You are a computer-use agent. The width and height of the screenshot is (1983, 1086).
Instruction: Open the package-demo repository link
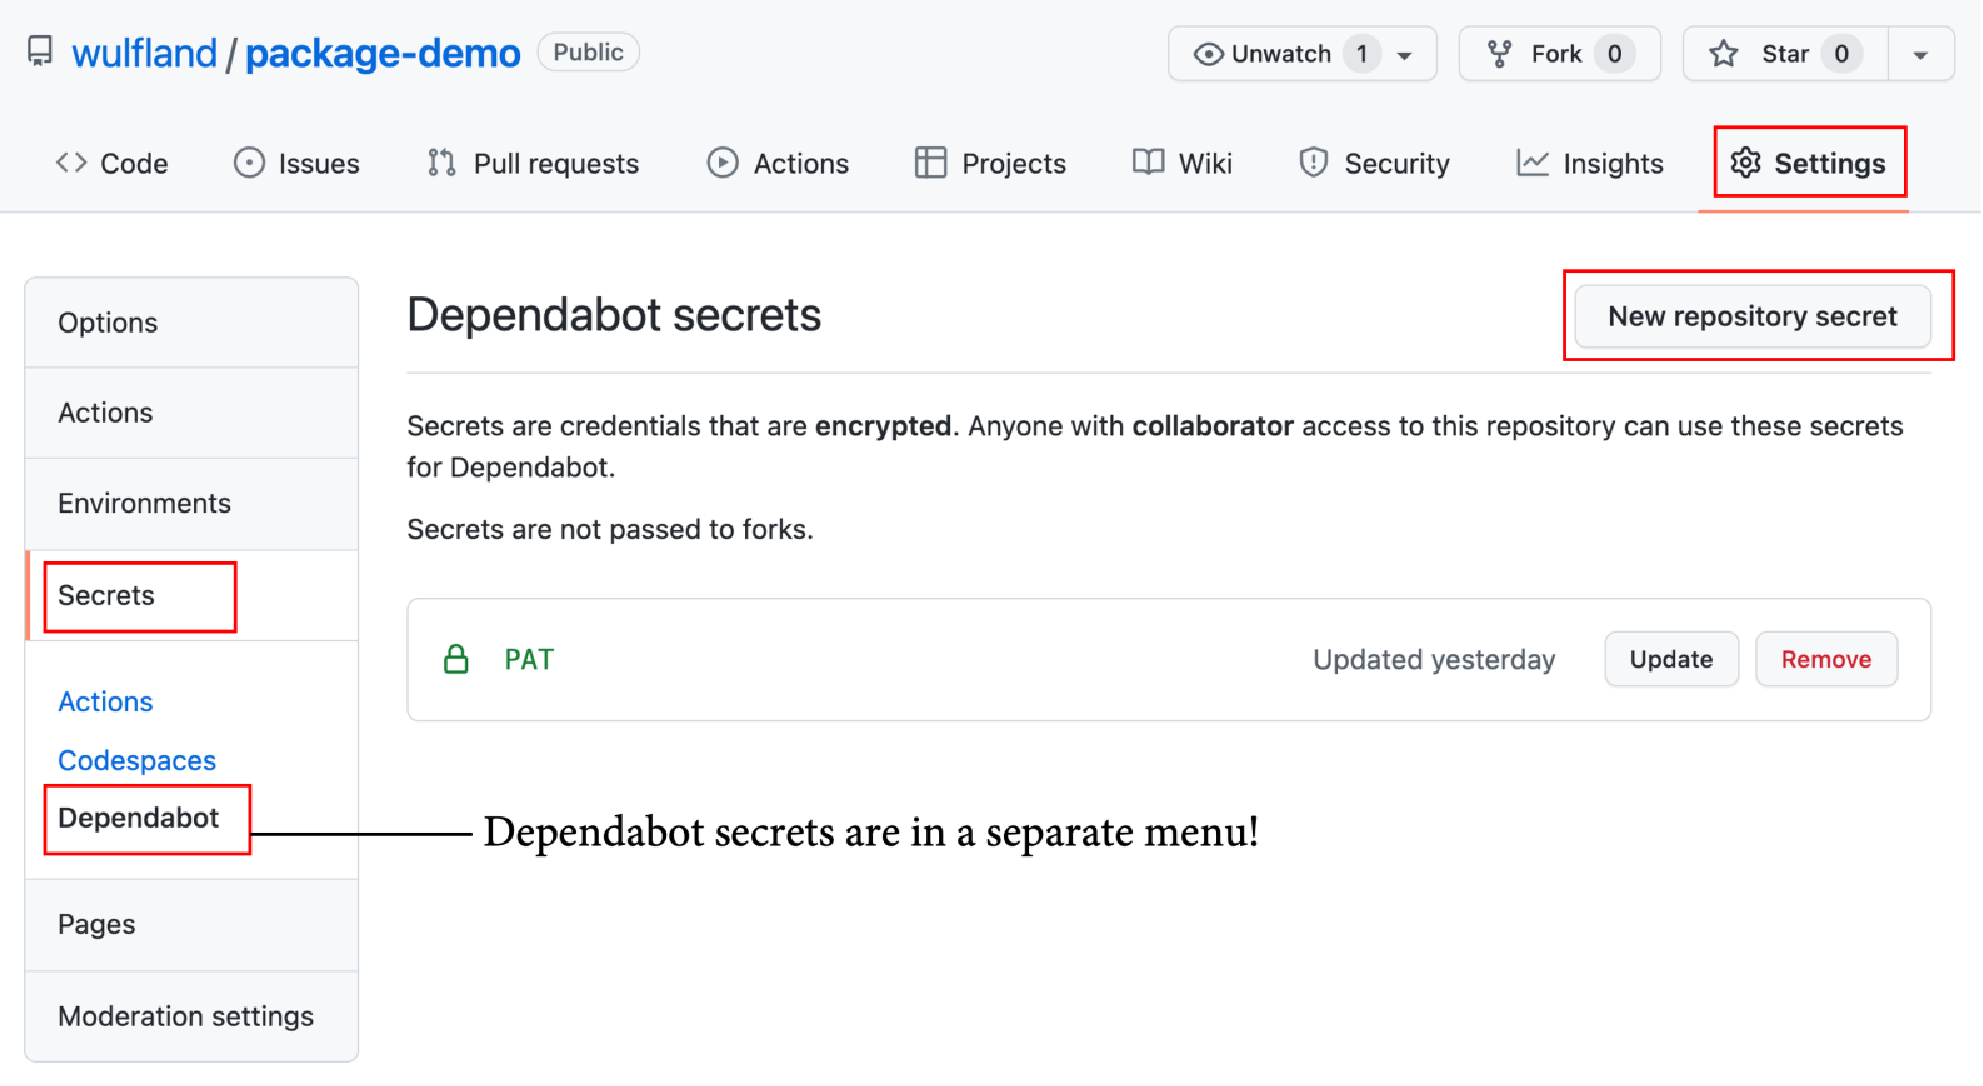click(x=383, y=53)
